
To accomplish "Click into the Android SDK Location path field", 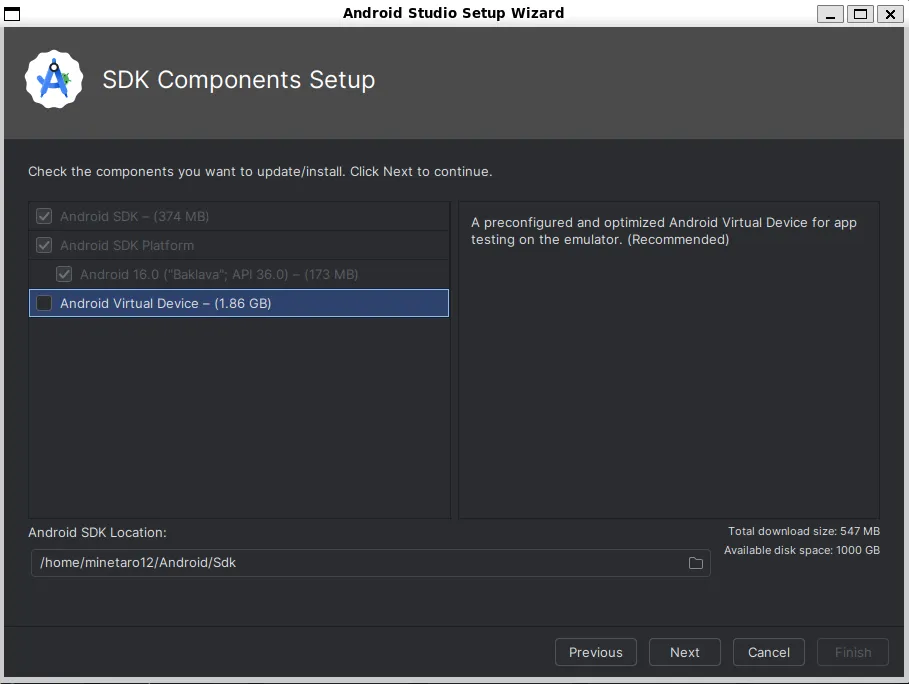I will pos(360,563).
